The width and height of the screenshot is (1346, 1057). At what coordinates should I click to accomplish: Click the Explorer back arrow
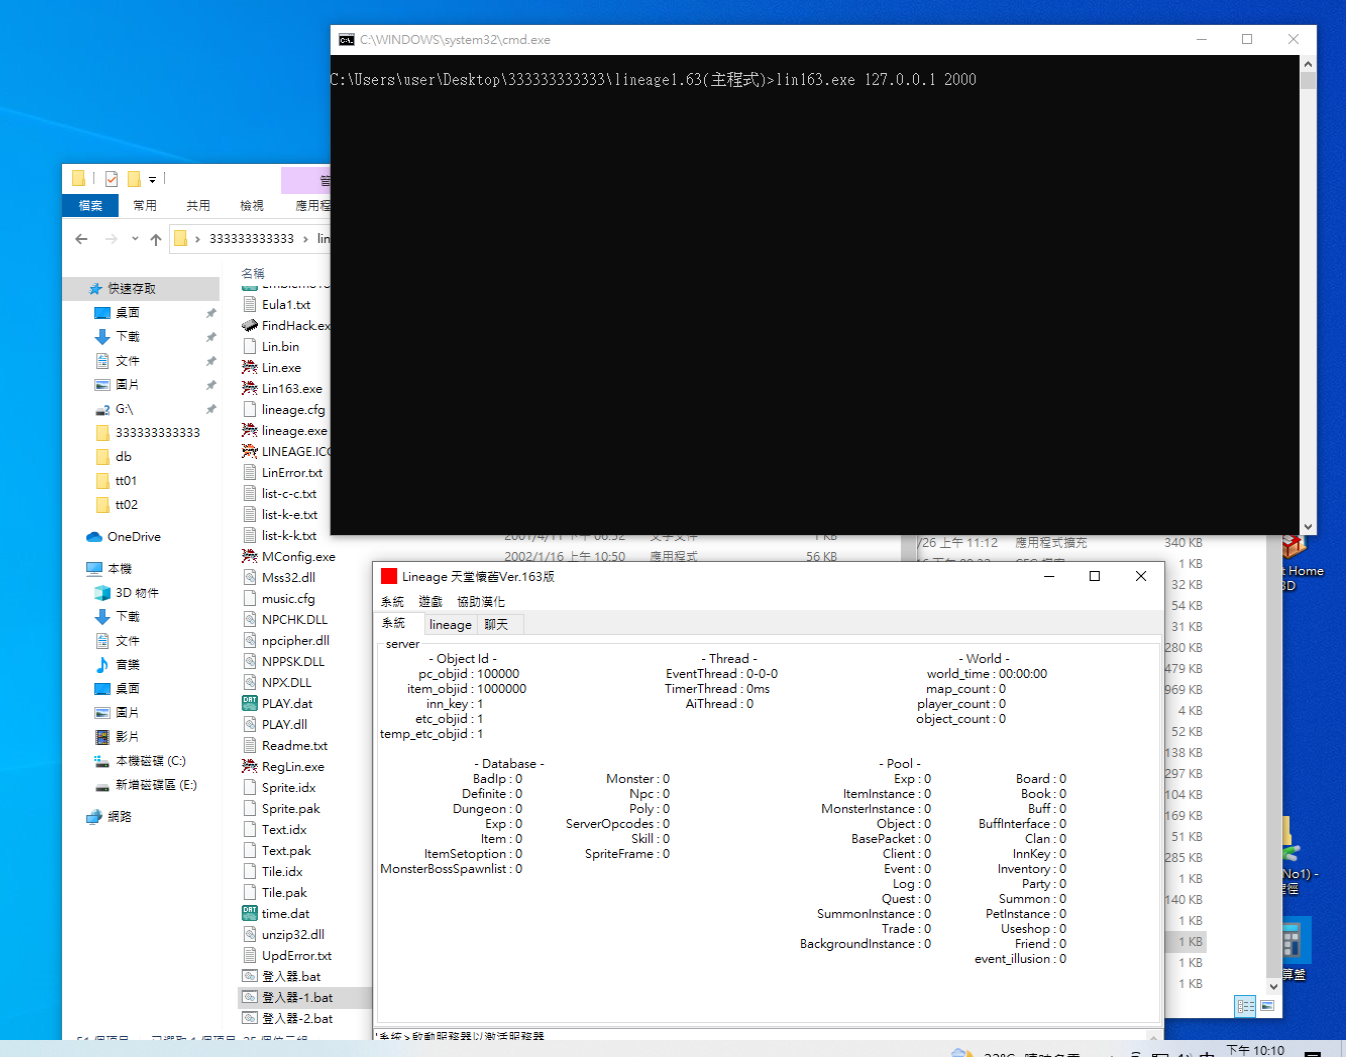tap(81, 239)
